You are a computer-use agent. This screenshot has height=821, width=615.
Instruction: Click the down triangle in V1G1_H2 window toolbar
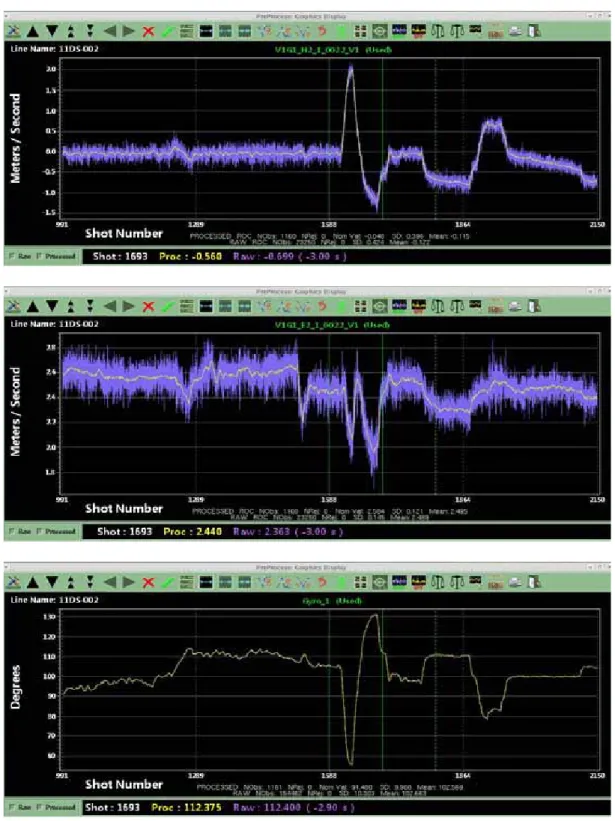(52, 31)
